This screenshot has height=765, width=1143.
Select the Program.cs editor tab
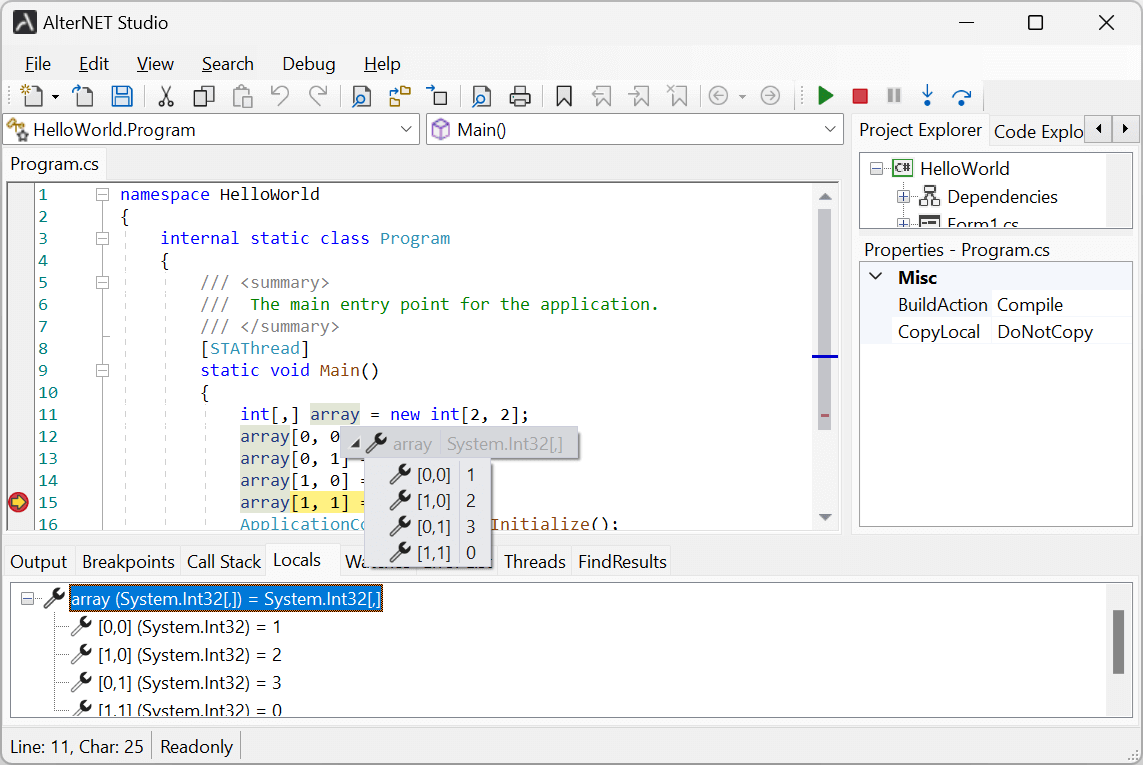tap(55, 164)
